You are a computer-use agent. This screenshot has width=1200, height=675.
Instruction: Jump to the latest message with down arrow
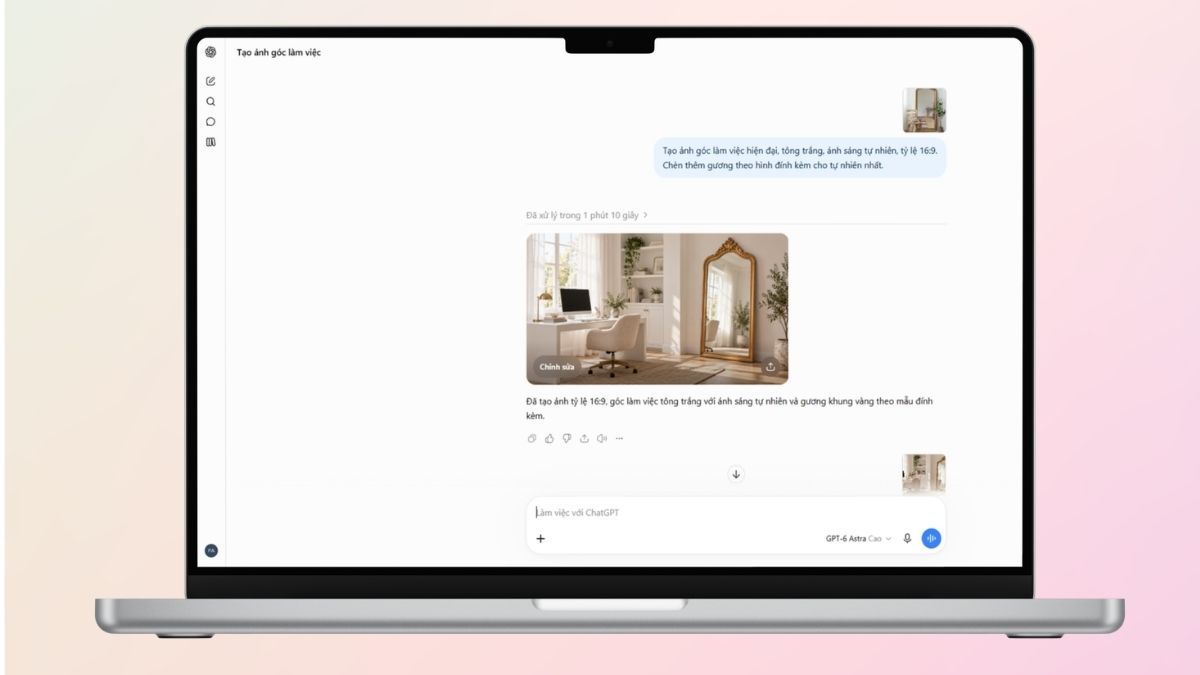(736, 474)
